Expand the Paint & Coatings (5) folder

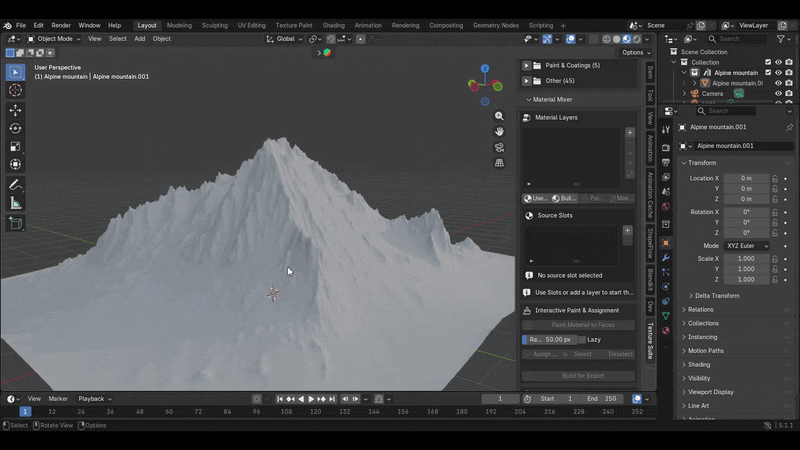click(526, 65)
